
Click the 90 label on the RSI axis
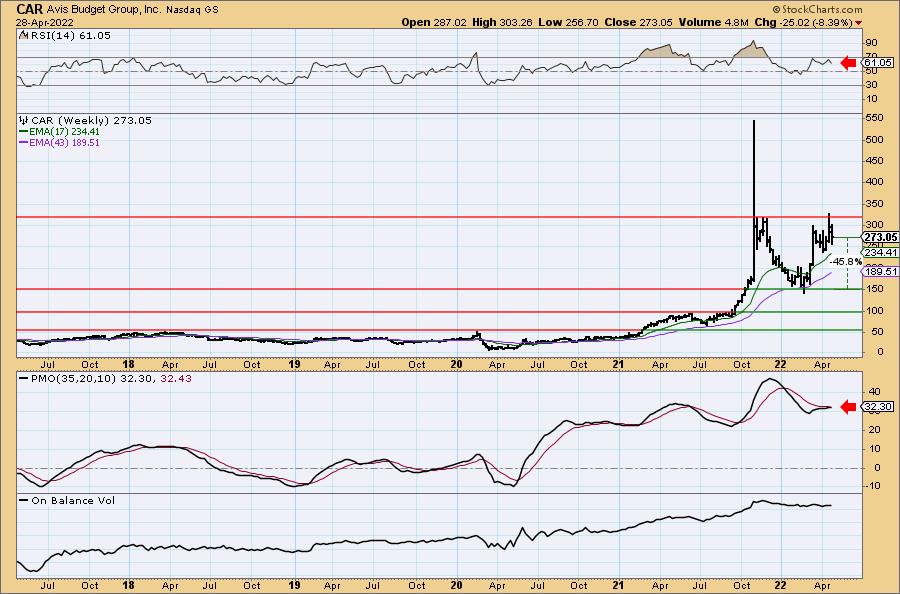click(871, 43)
